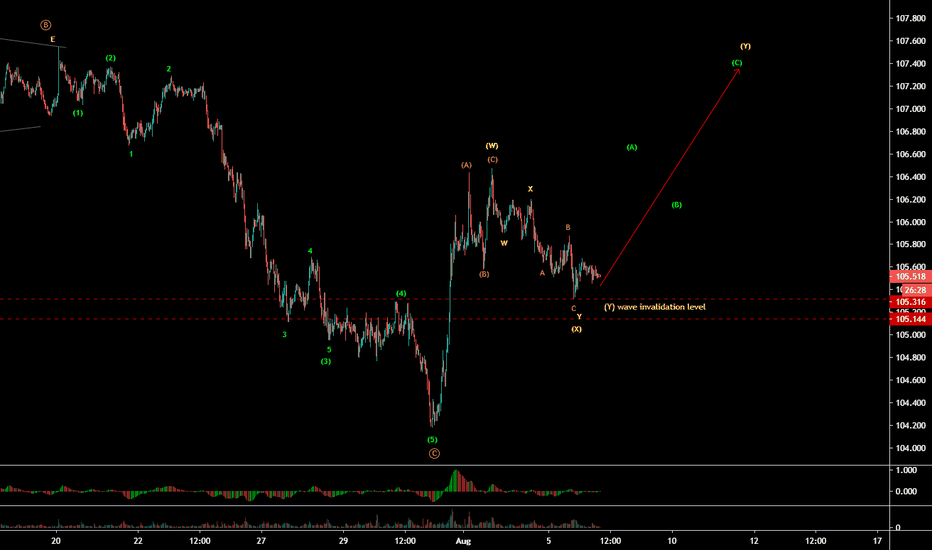The width and height of the screenshot is (932, 550).
Task: Click the orange A subwave label
Action: click(542, 274)
